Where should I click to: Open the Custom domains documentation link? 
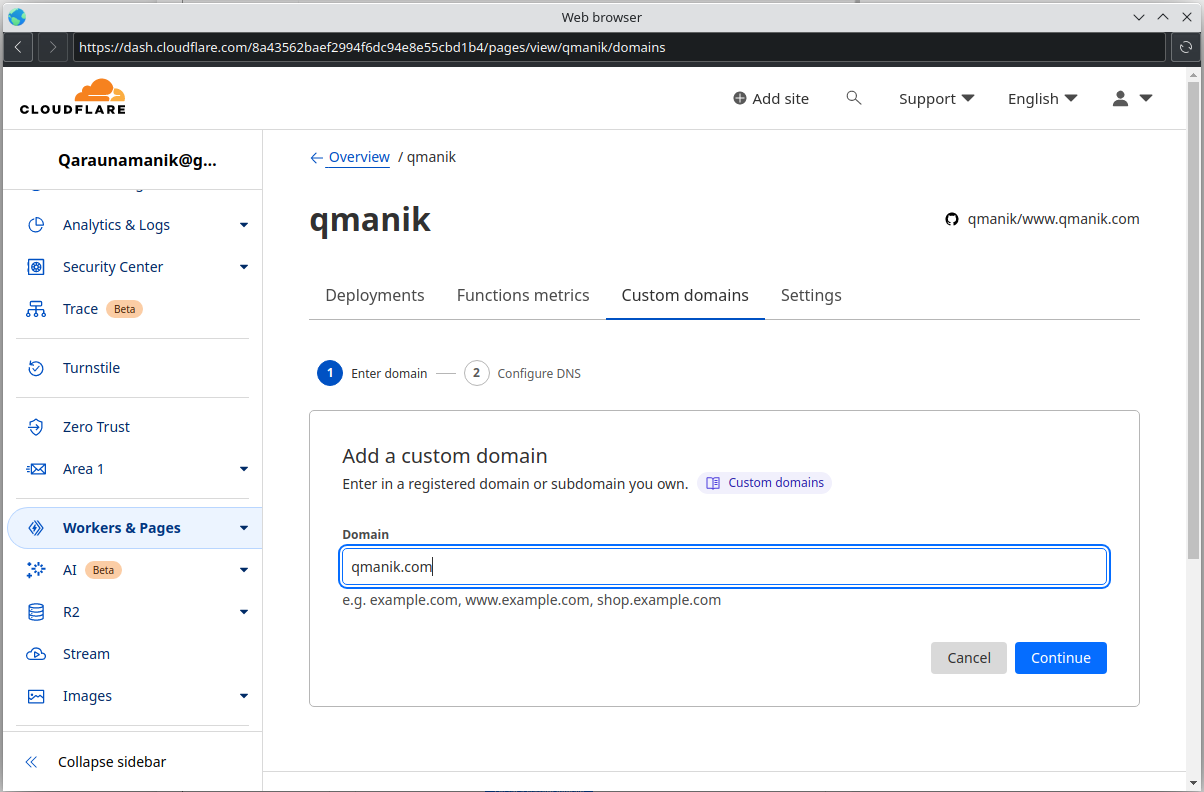765,483
